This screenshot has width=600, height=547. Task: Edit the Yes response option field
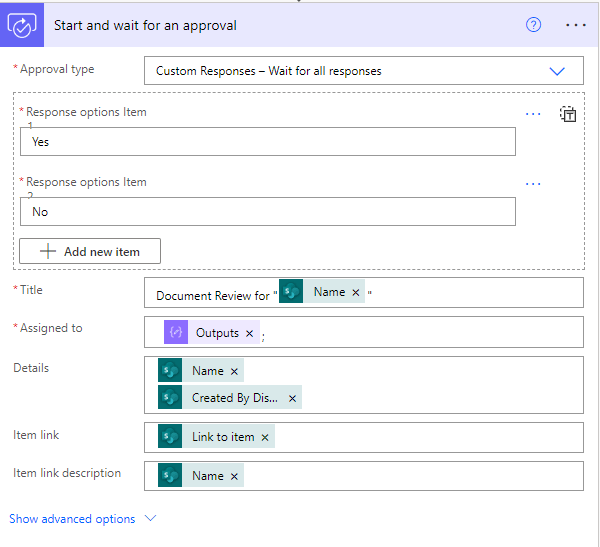click(x=267, y=142)
